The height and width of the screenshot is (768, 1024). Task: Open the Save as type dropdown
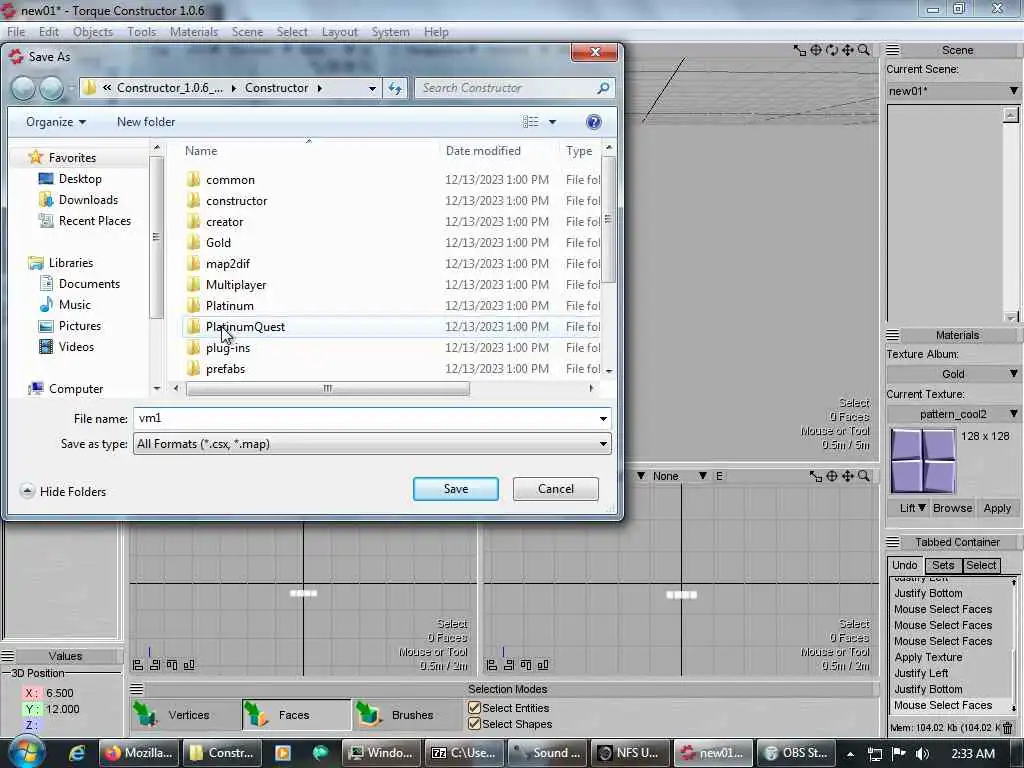[372, 444]
